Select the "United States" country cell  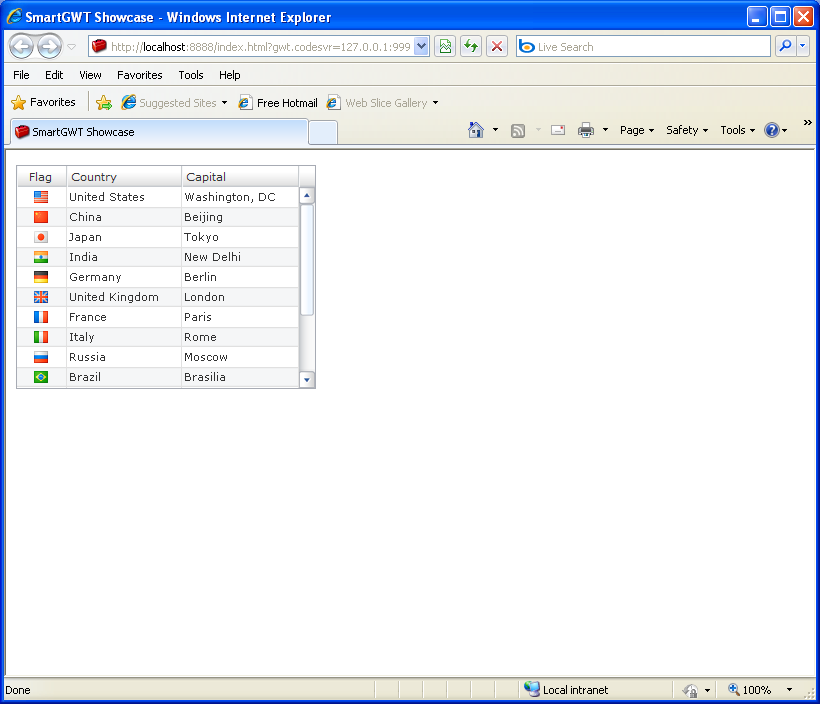[124, 197]
